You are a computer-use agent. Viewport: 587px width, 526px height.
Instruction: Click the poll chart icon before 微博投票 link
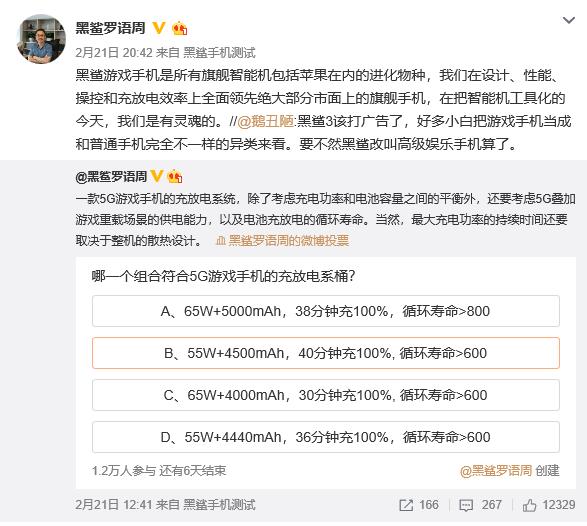pos(220,241)
